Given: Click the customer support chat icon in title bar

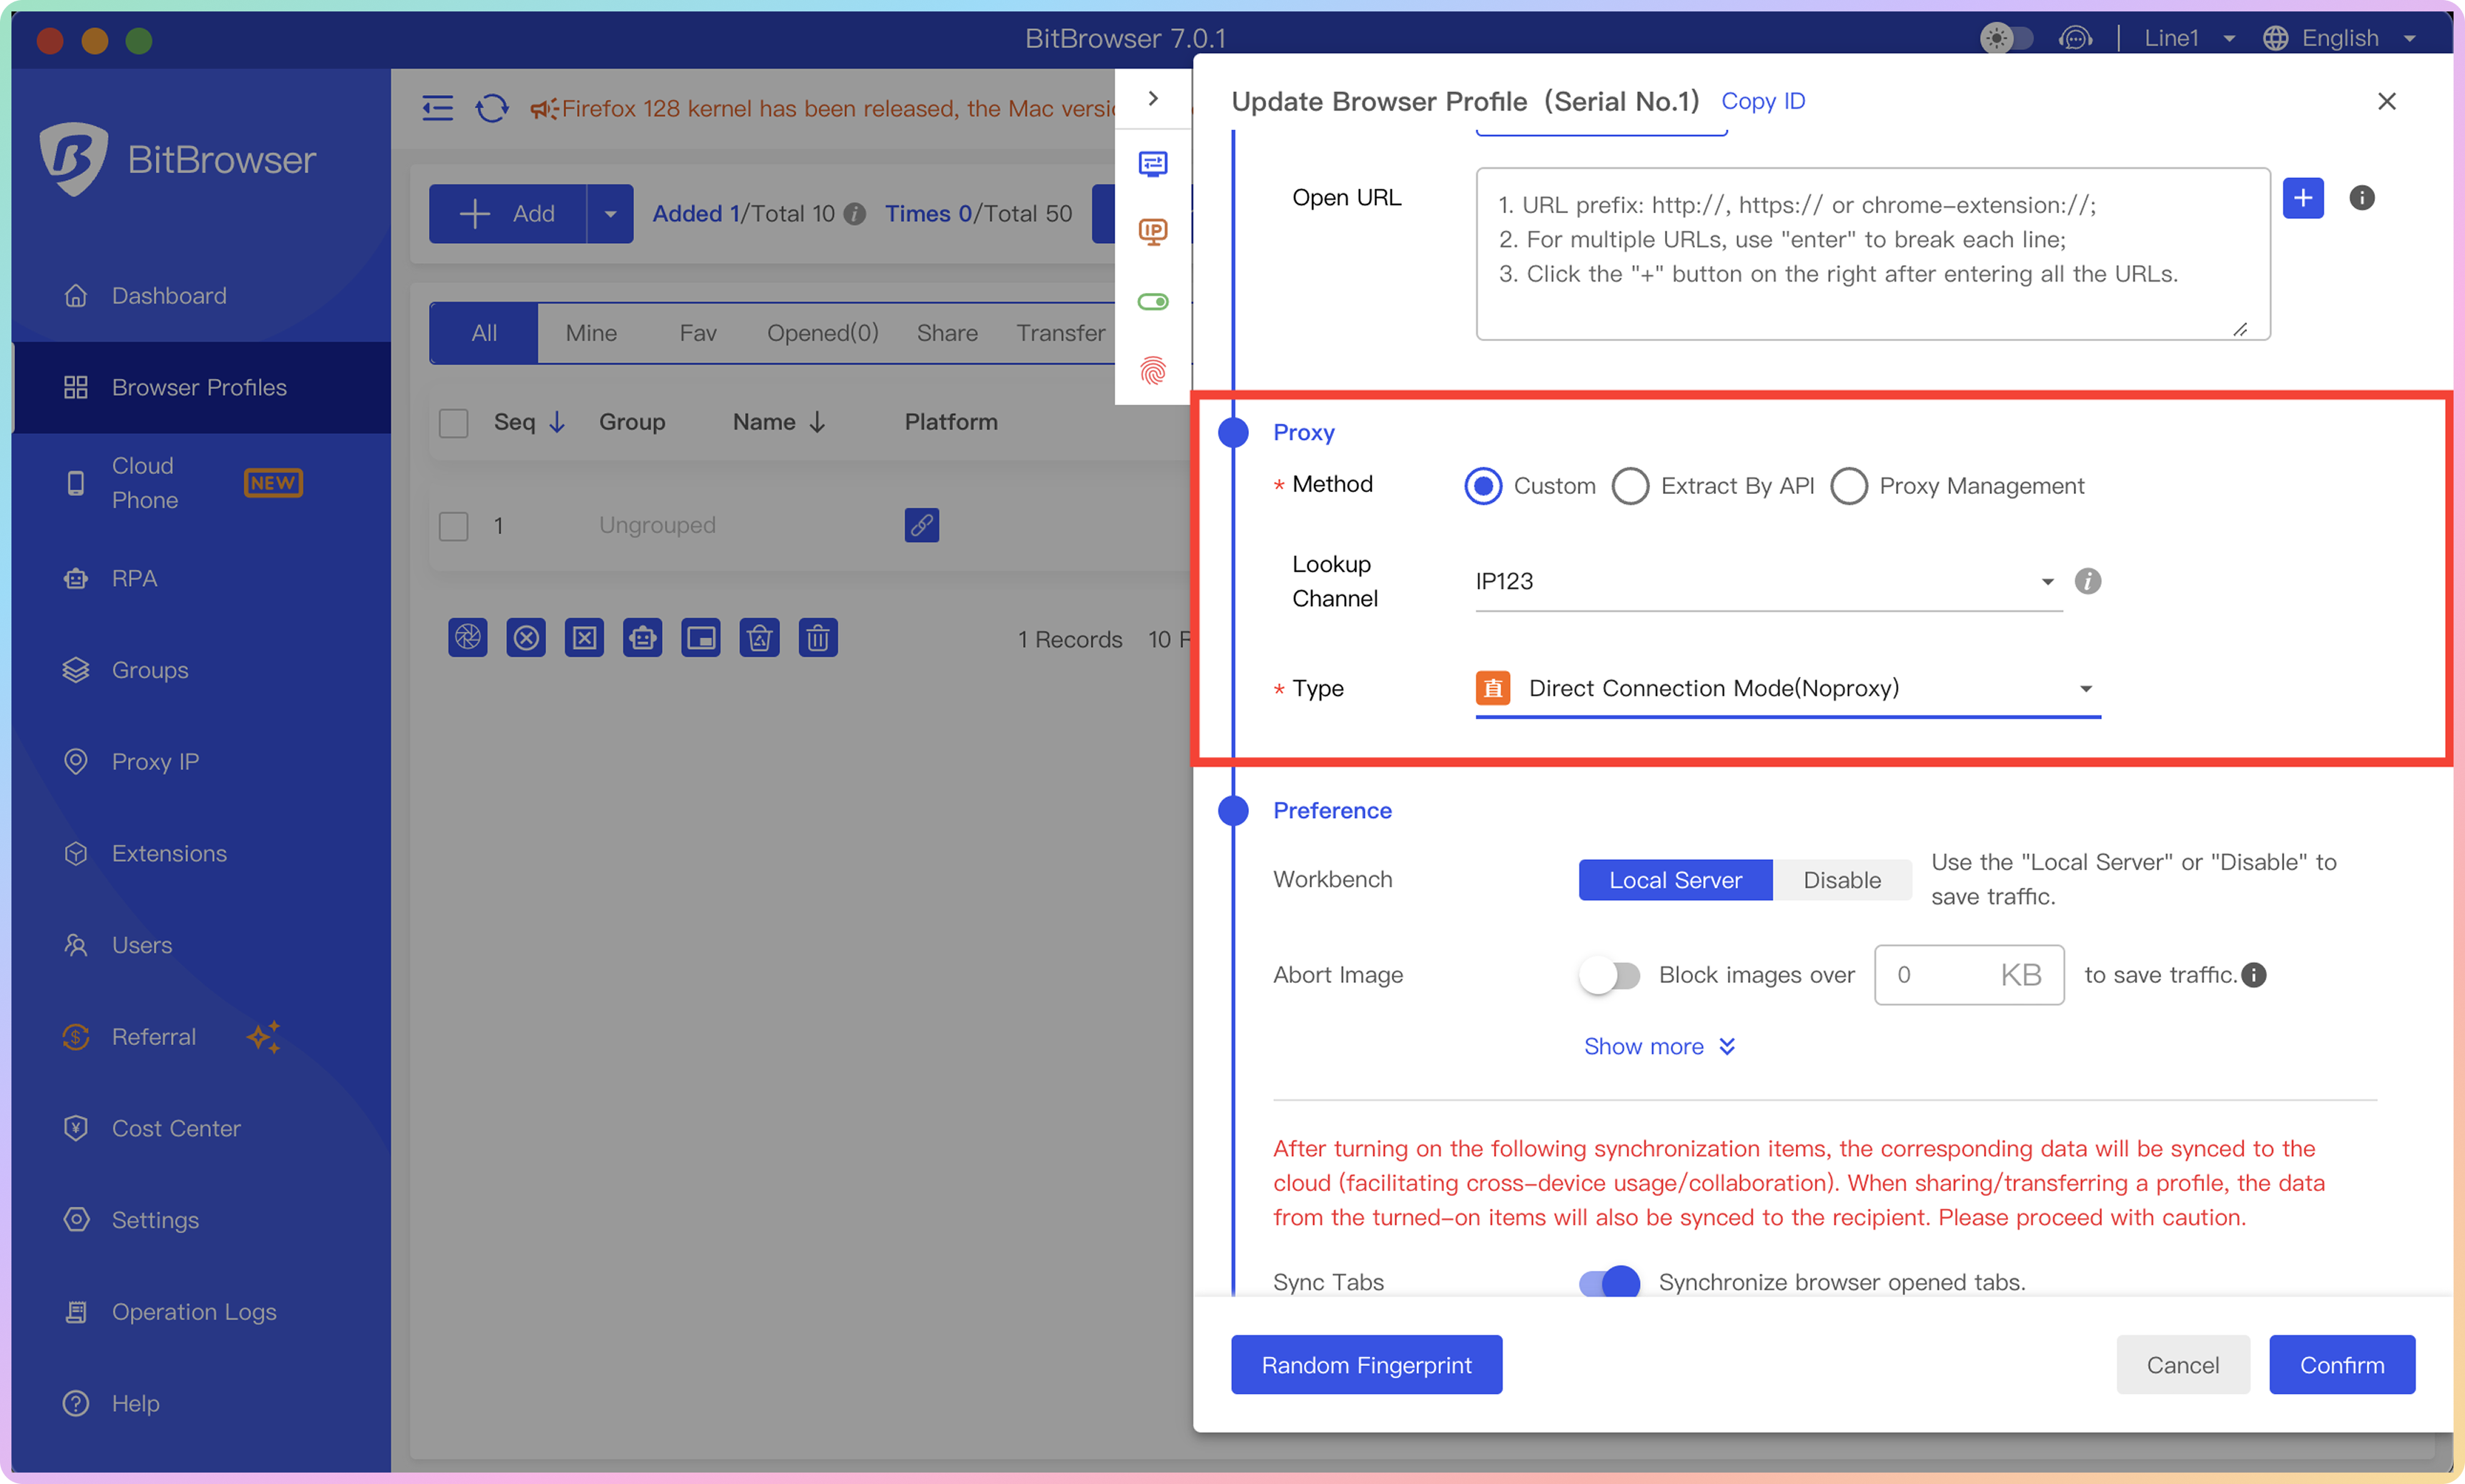Looking at the screenshot, I should tap(2075, 39).
